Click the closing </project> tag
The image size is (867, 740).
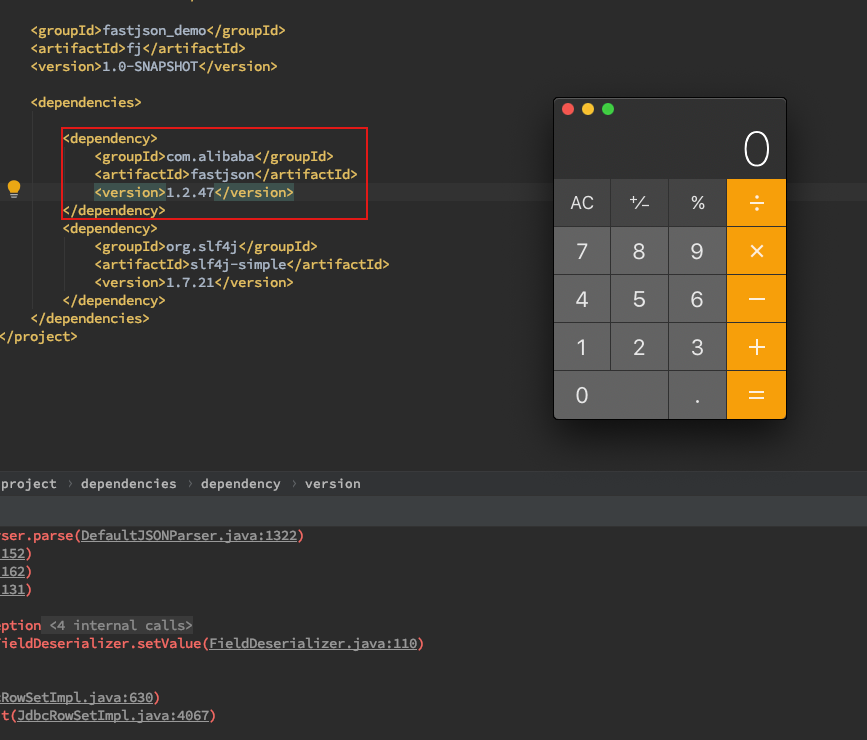[x=39, y=337]
